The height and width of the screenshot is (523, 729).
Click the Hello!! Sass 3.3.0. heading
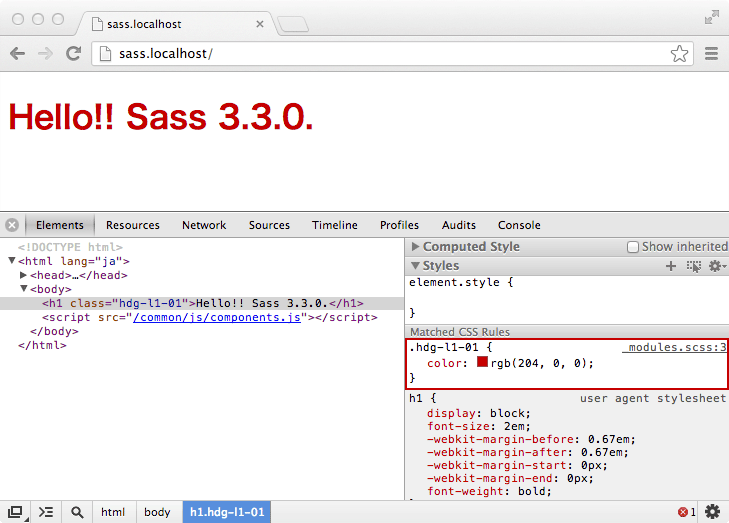click(161, 116)
